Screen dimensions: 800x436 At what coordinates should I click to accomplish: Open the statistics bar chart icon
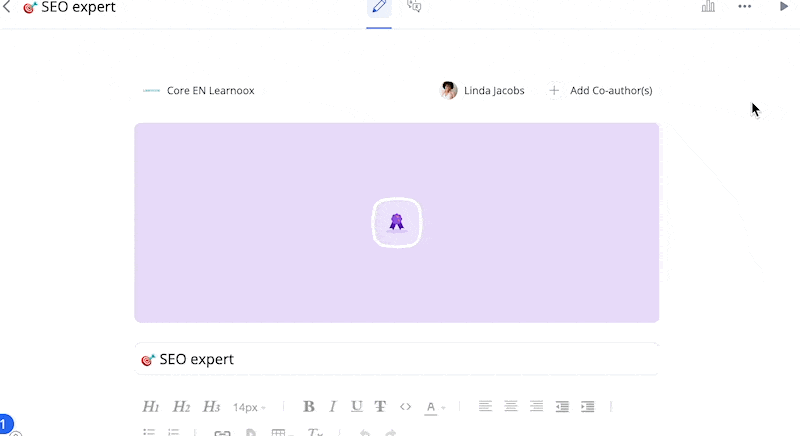click(x=708, y=6)
